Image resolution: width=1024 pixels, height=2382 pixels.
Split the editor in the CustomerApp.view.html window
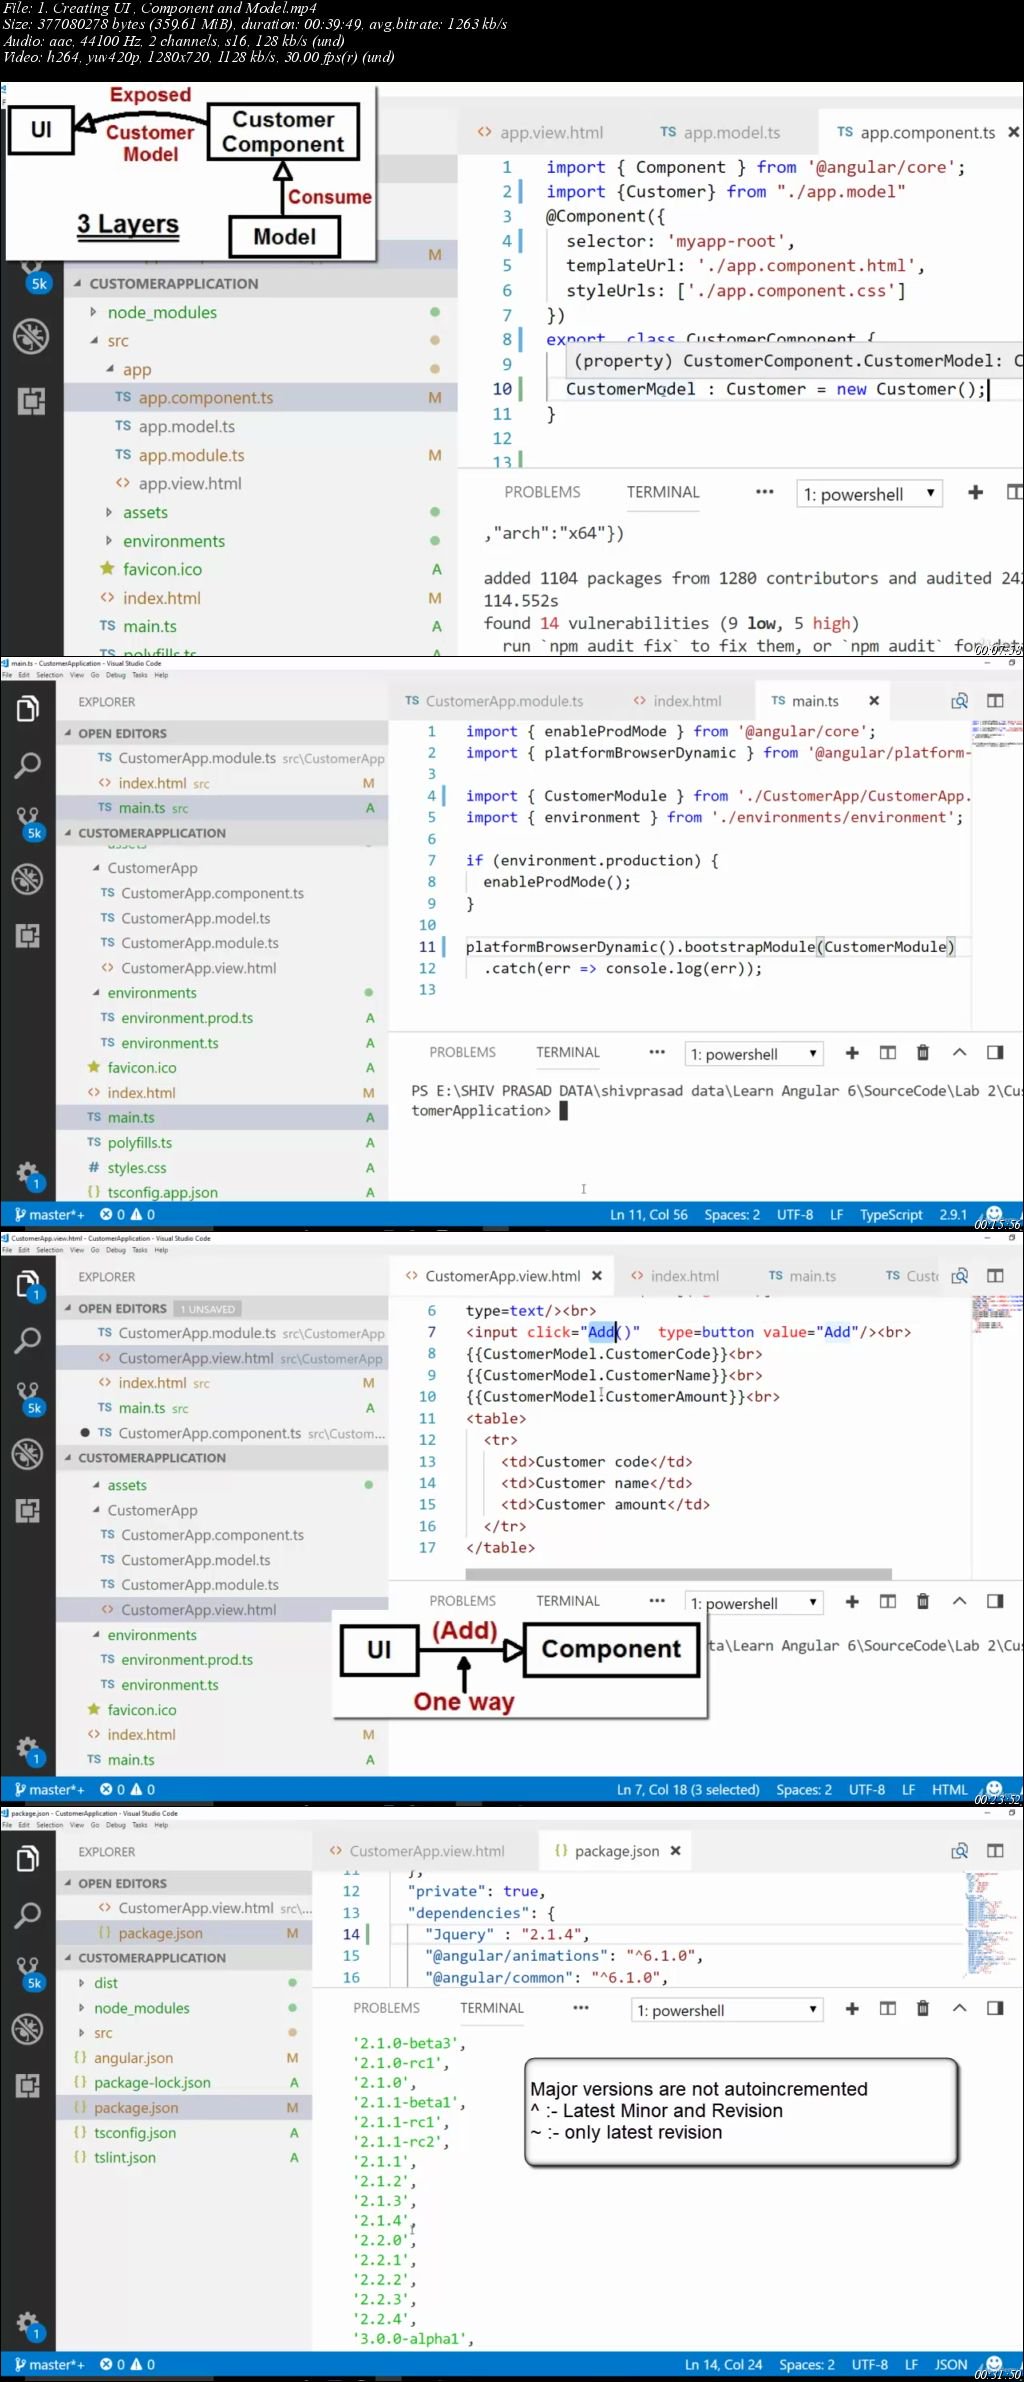995,1276
